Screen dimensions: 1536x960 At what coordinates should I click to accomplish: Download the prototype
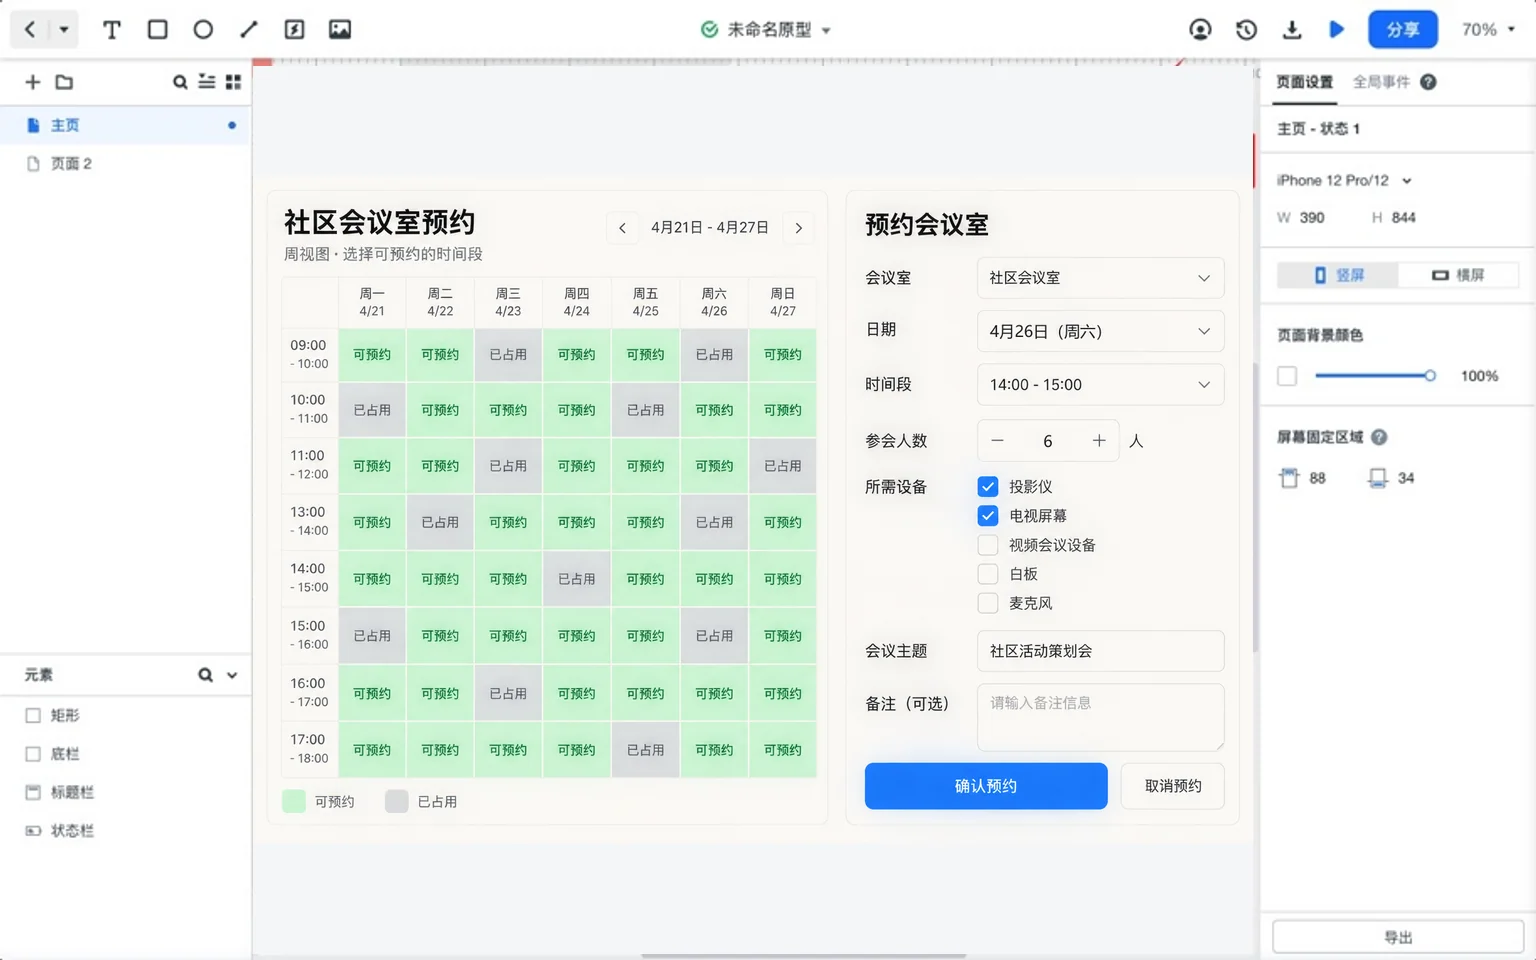click(x=1292, y=30)
